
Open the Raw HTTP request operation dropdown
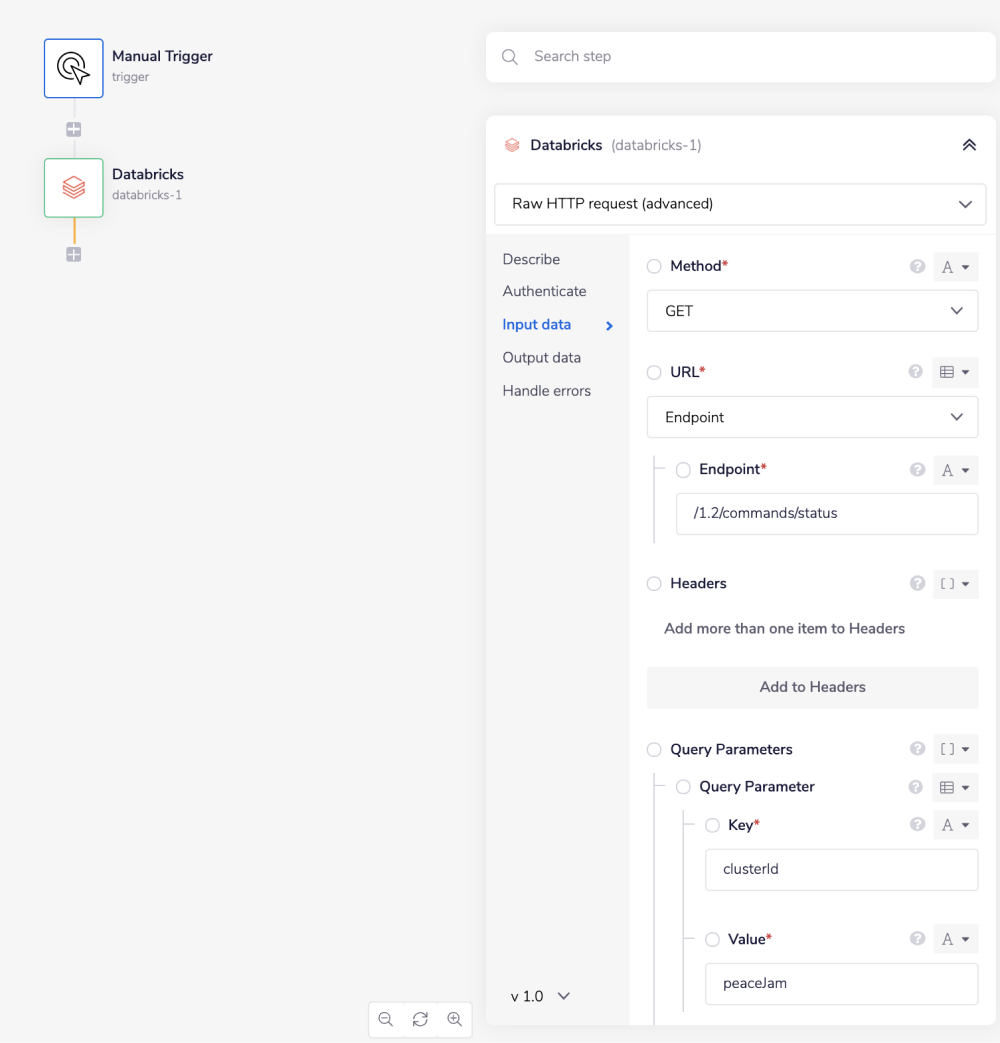[x=740, y=204]
